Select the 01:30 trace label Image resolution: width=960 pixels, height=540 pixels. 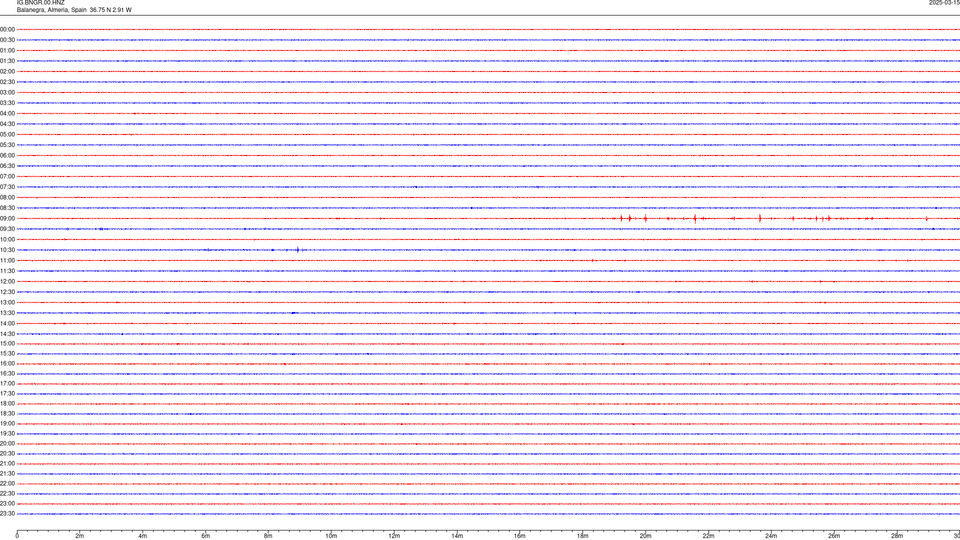click(7, 61)
